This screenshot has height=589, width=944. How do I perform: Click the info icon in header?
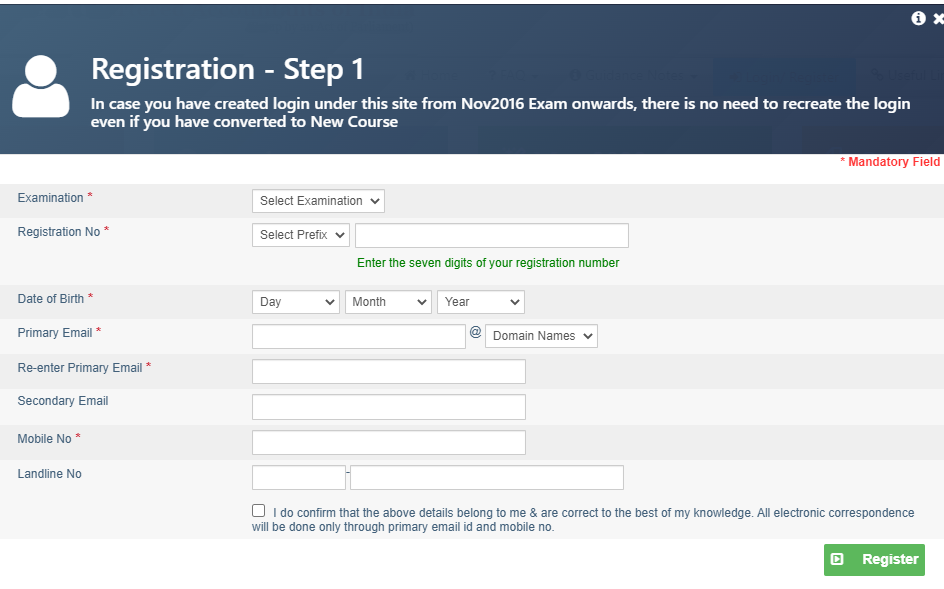tap(918, 18)
